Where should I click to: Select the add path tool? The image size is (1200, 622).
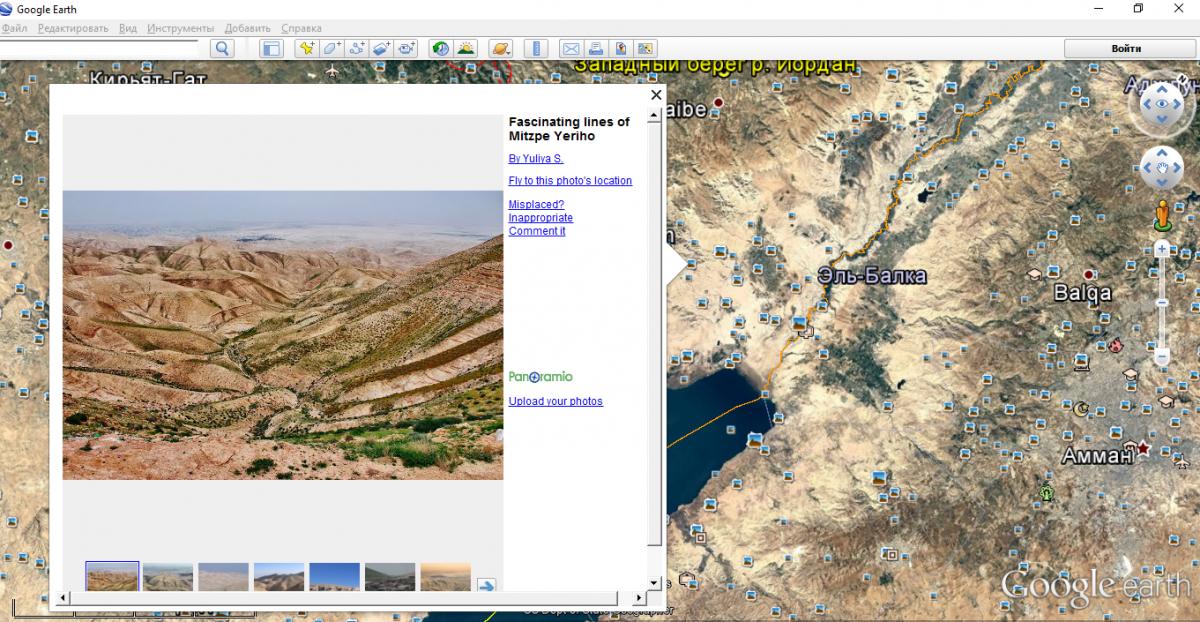tap(357, 48)
